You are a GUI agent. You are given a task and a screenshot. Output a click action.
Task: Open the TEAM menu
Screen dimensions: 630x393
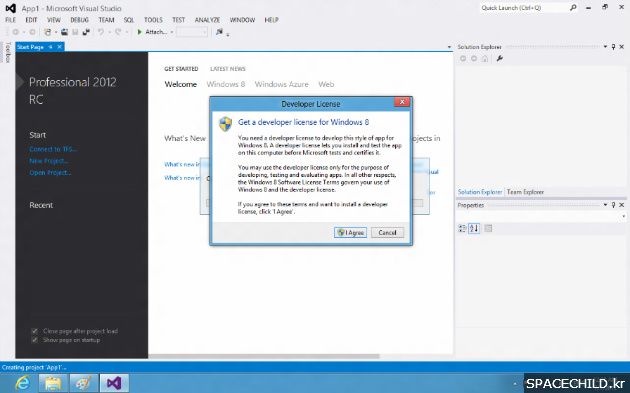click(x=106, y=20)
